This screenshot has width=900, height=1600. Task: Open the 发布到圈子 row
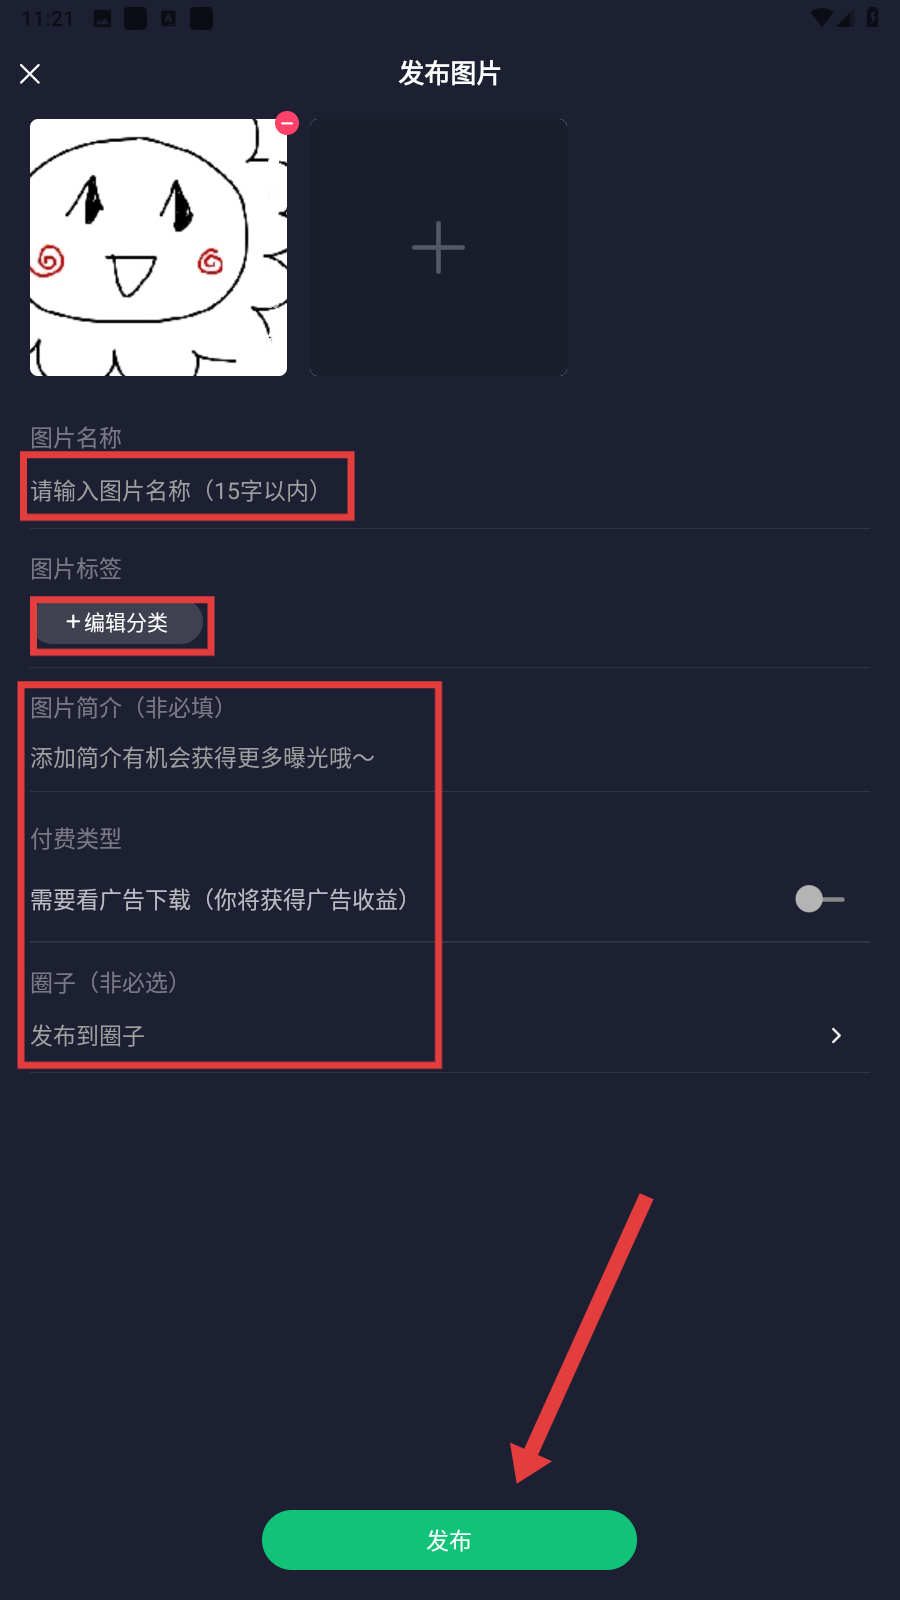coord(449,1036)
